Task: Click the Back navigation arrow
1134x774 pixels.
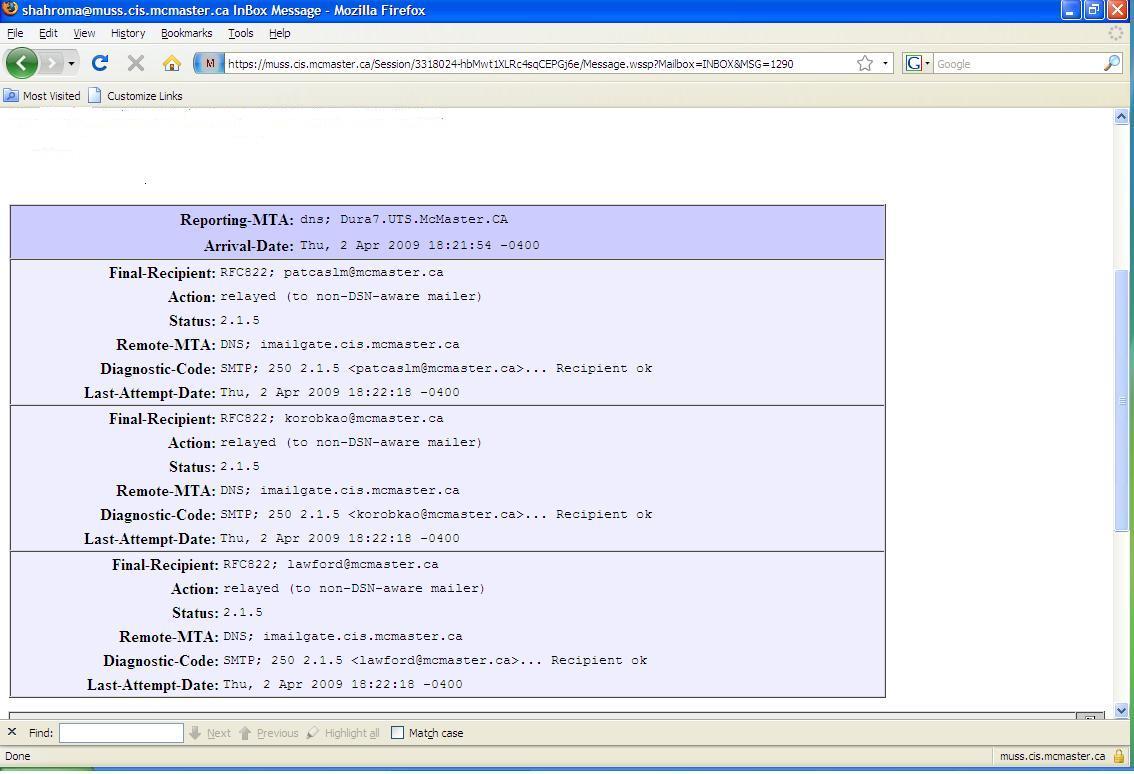Action: click(21, 63)
